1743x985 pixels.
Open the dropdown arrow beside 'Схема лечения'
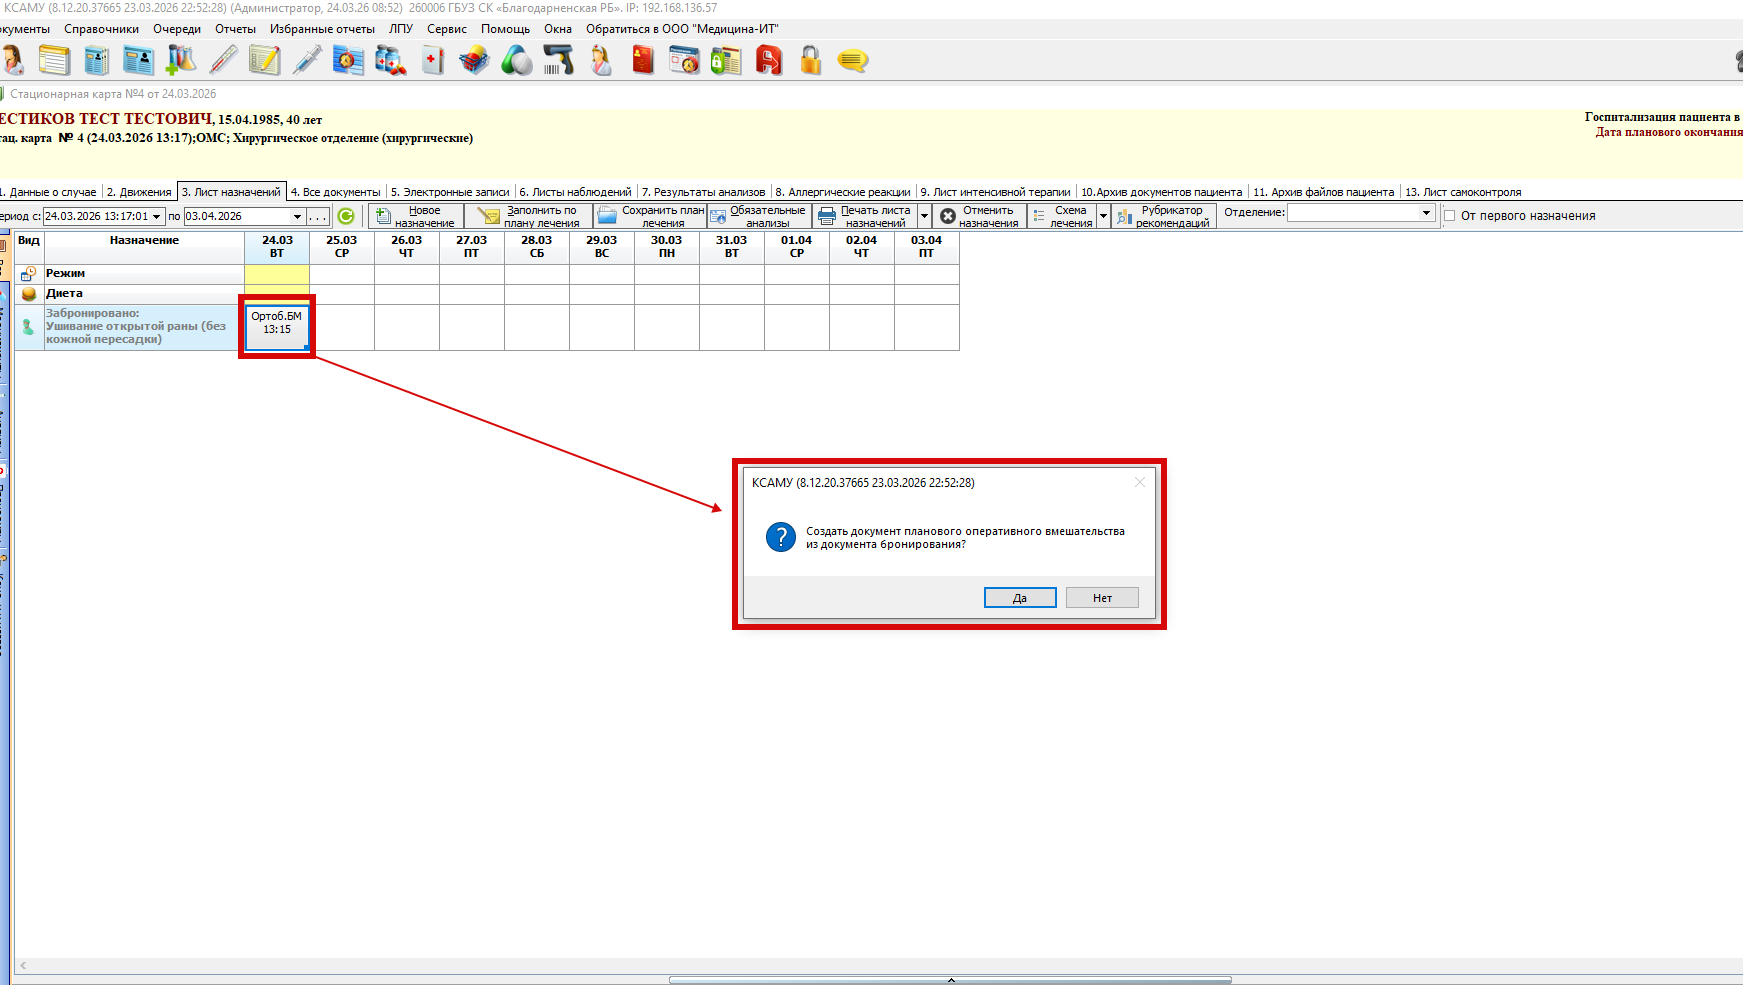tap(1103, 216)
